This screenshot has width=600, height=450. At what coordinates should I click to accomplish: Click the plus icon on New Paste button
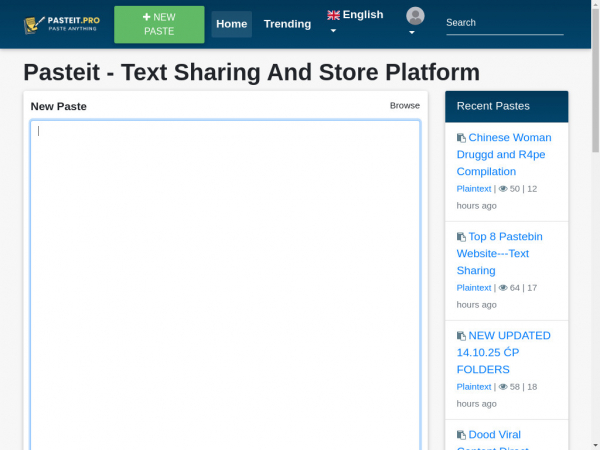coord(146,17)
